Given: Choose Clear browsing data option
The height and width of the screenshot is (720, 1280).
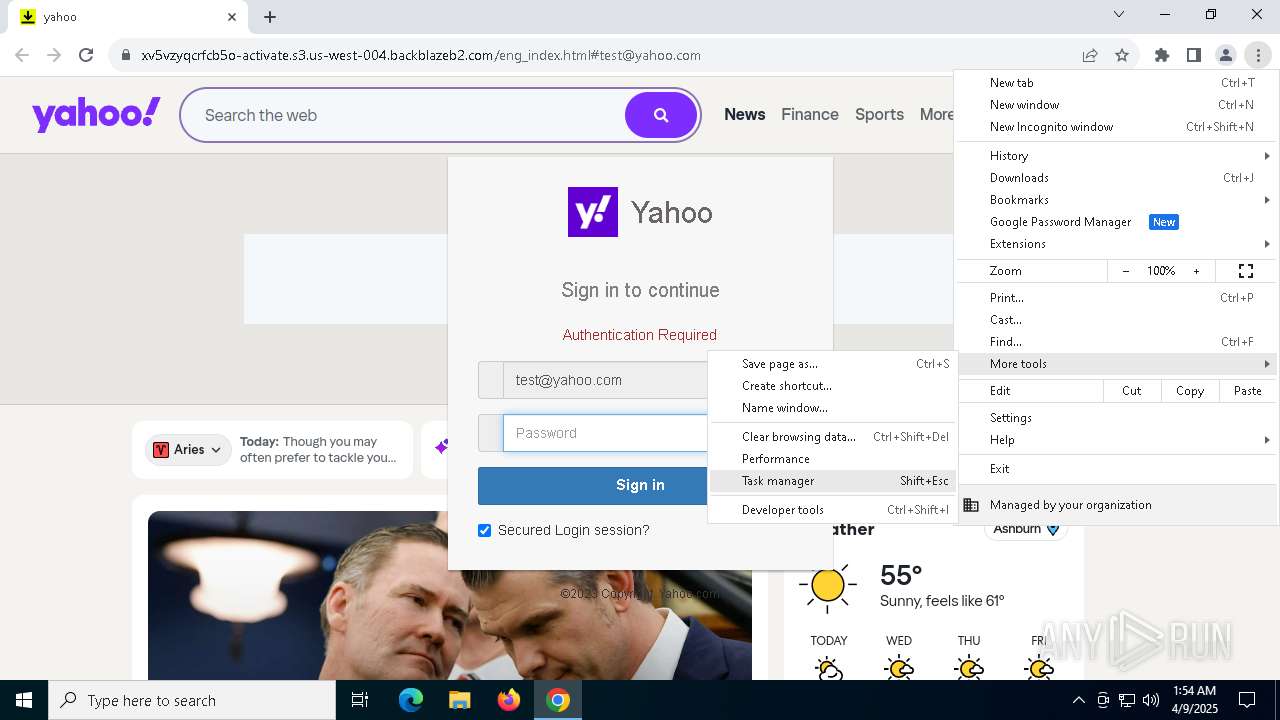Looking at the screenshot, I should (832, 437).
